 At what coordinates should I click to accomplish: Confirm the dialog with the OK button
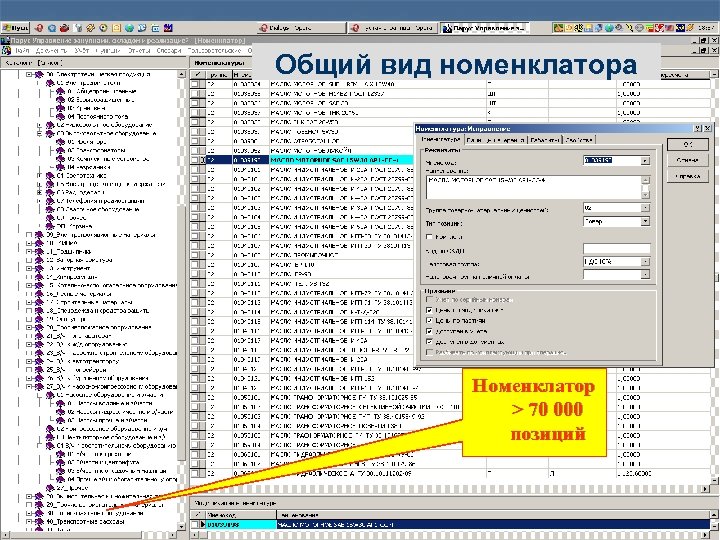[687, 144]
